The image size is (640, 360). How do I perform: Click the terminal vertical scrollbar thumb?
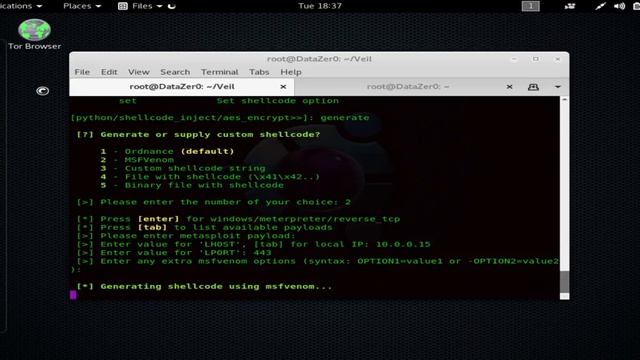tap(564, 282)
